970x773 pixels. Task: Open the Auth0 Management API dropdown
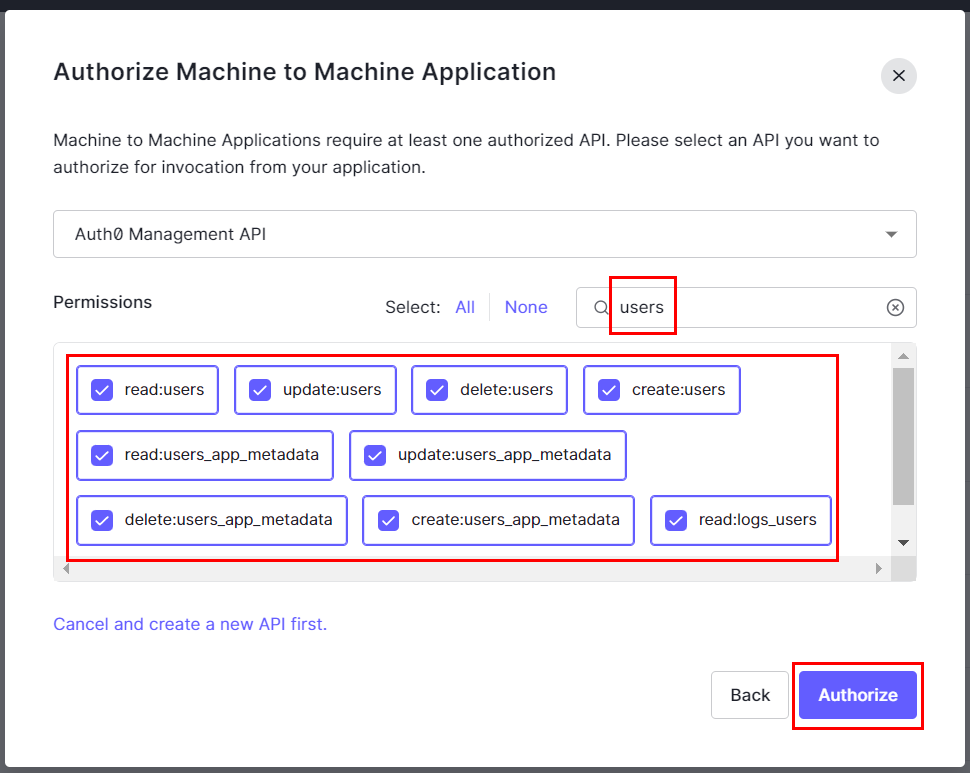pos(485,233)
